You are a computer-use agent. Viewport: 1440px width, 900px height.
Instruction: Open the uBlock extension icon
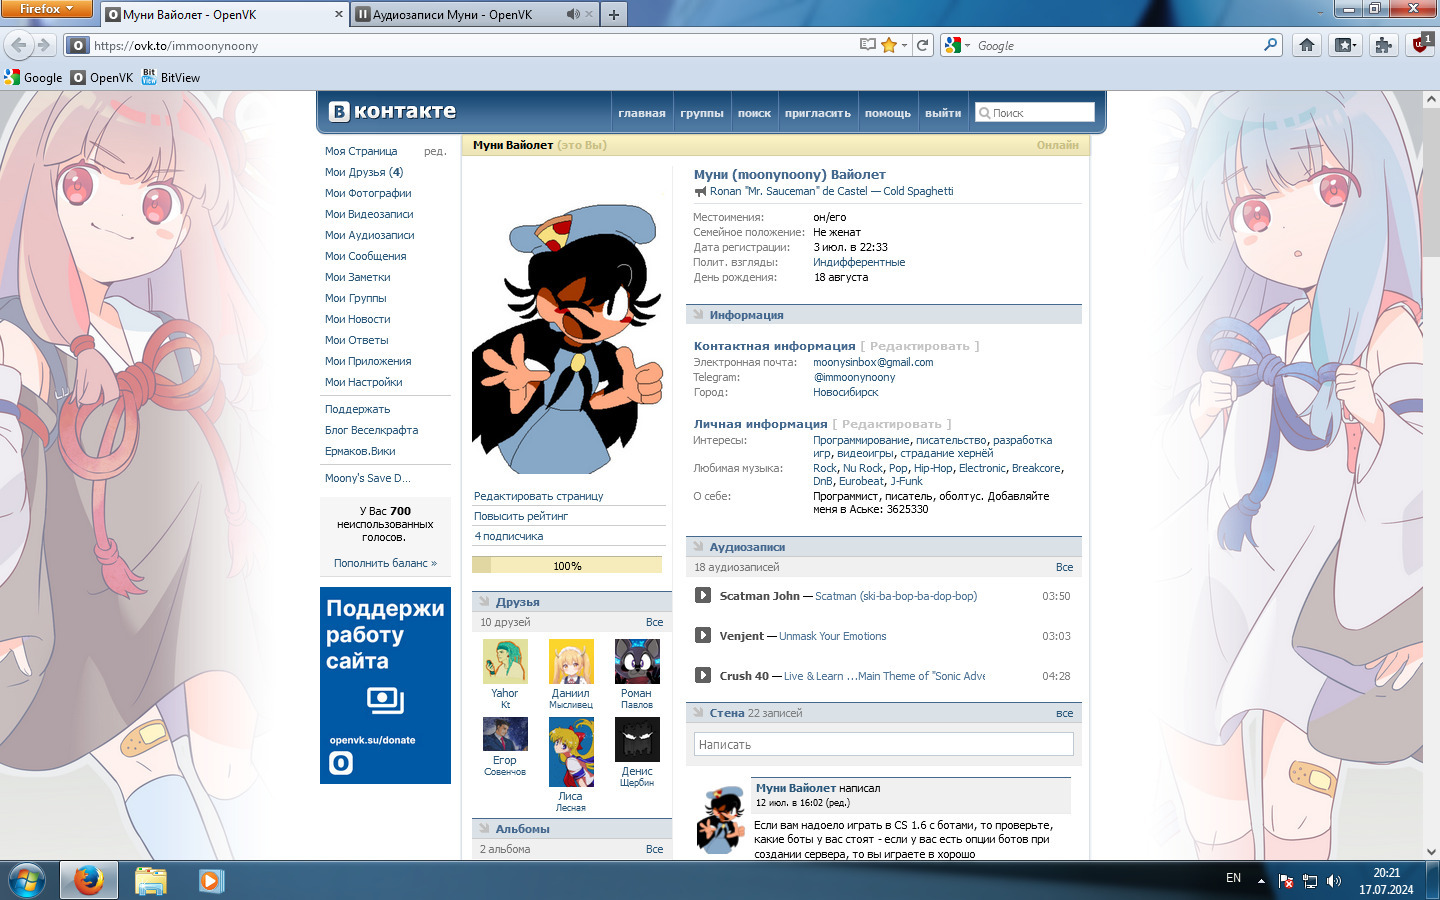click(1420, 45)
